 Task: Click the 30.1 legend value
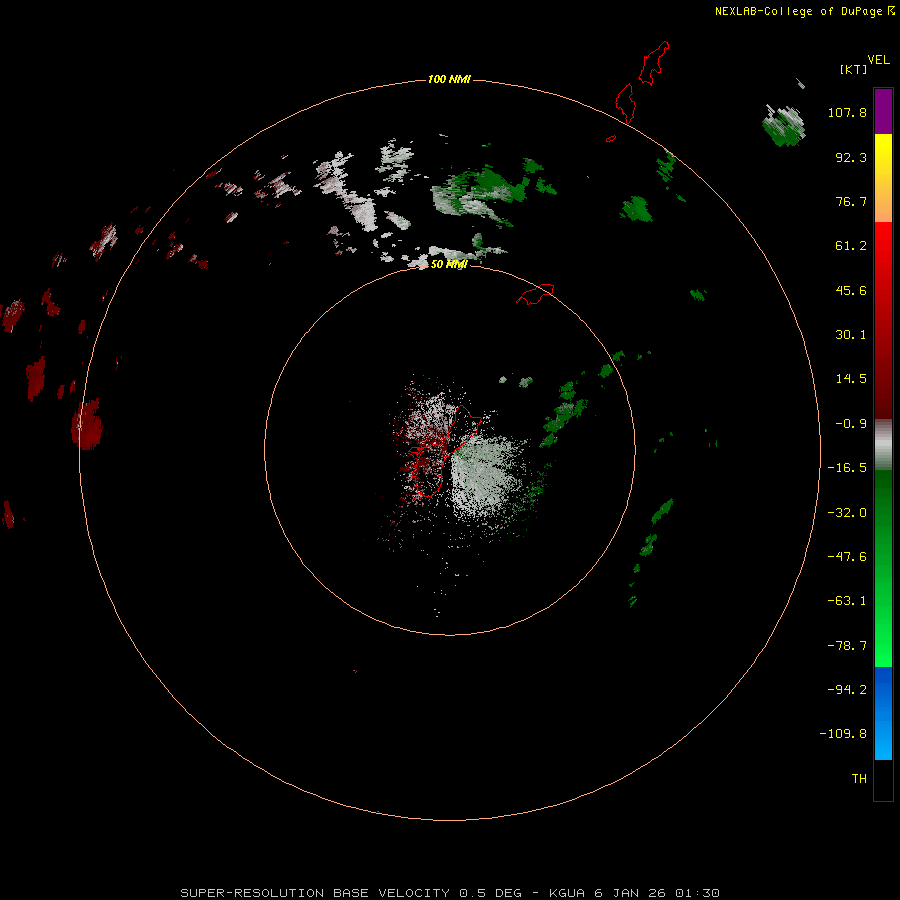(x=851, y=335)
